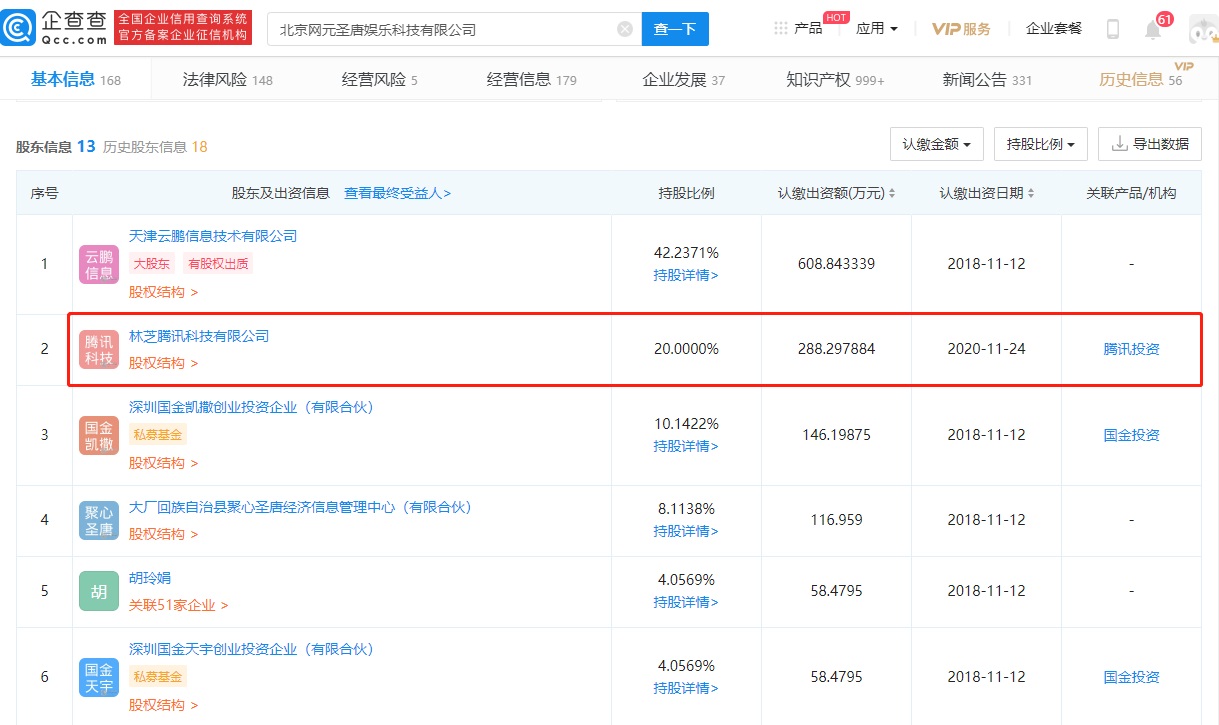The image size is (1219, 725).
Task: Click the 云鹏信息 shareholder avatar
Action: tap(98, 263)
